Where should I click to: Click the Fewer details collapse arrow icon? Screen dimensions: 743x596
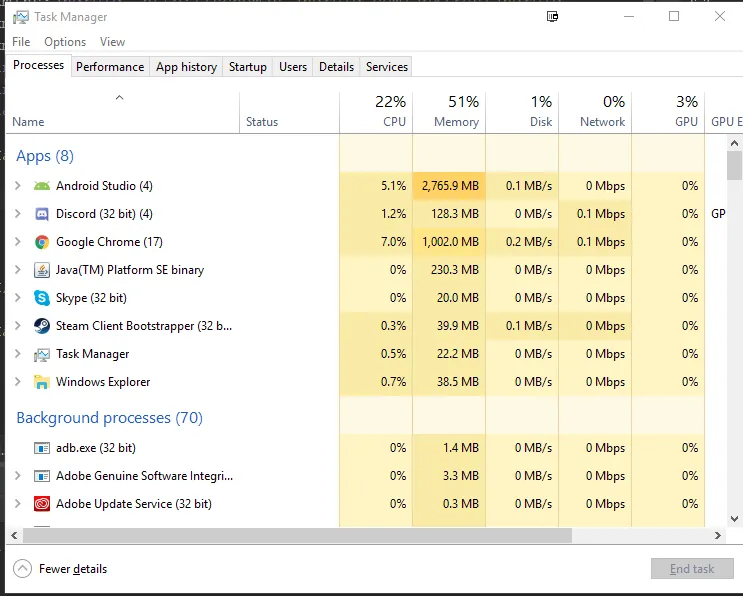click(22, 569)
